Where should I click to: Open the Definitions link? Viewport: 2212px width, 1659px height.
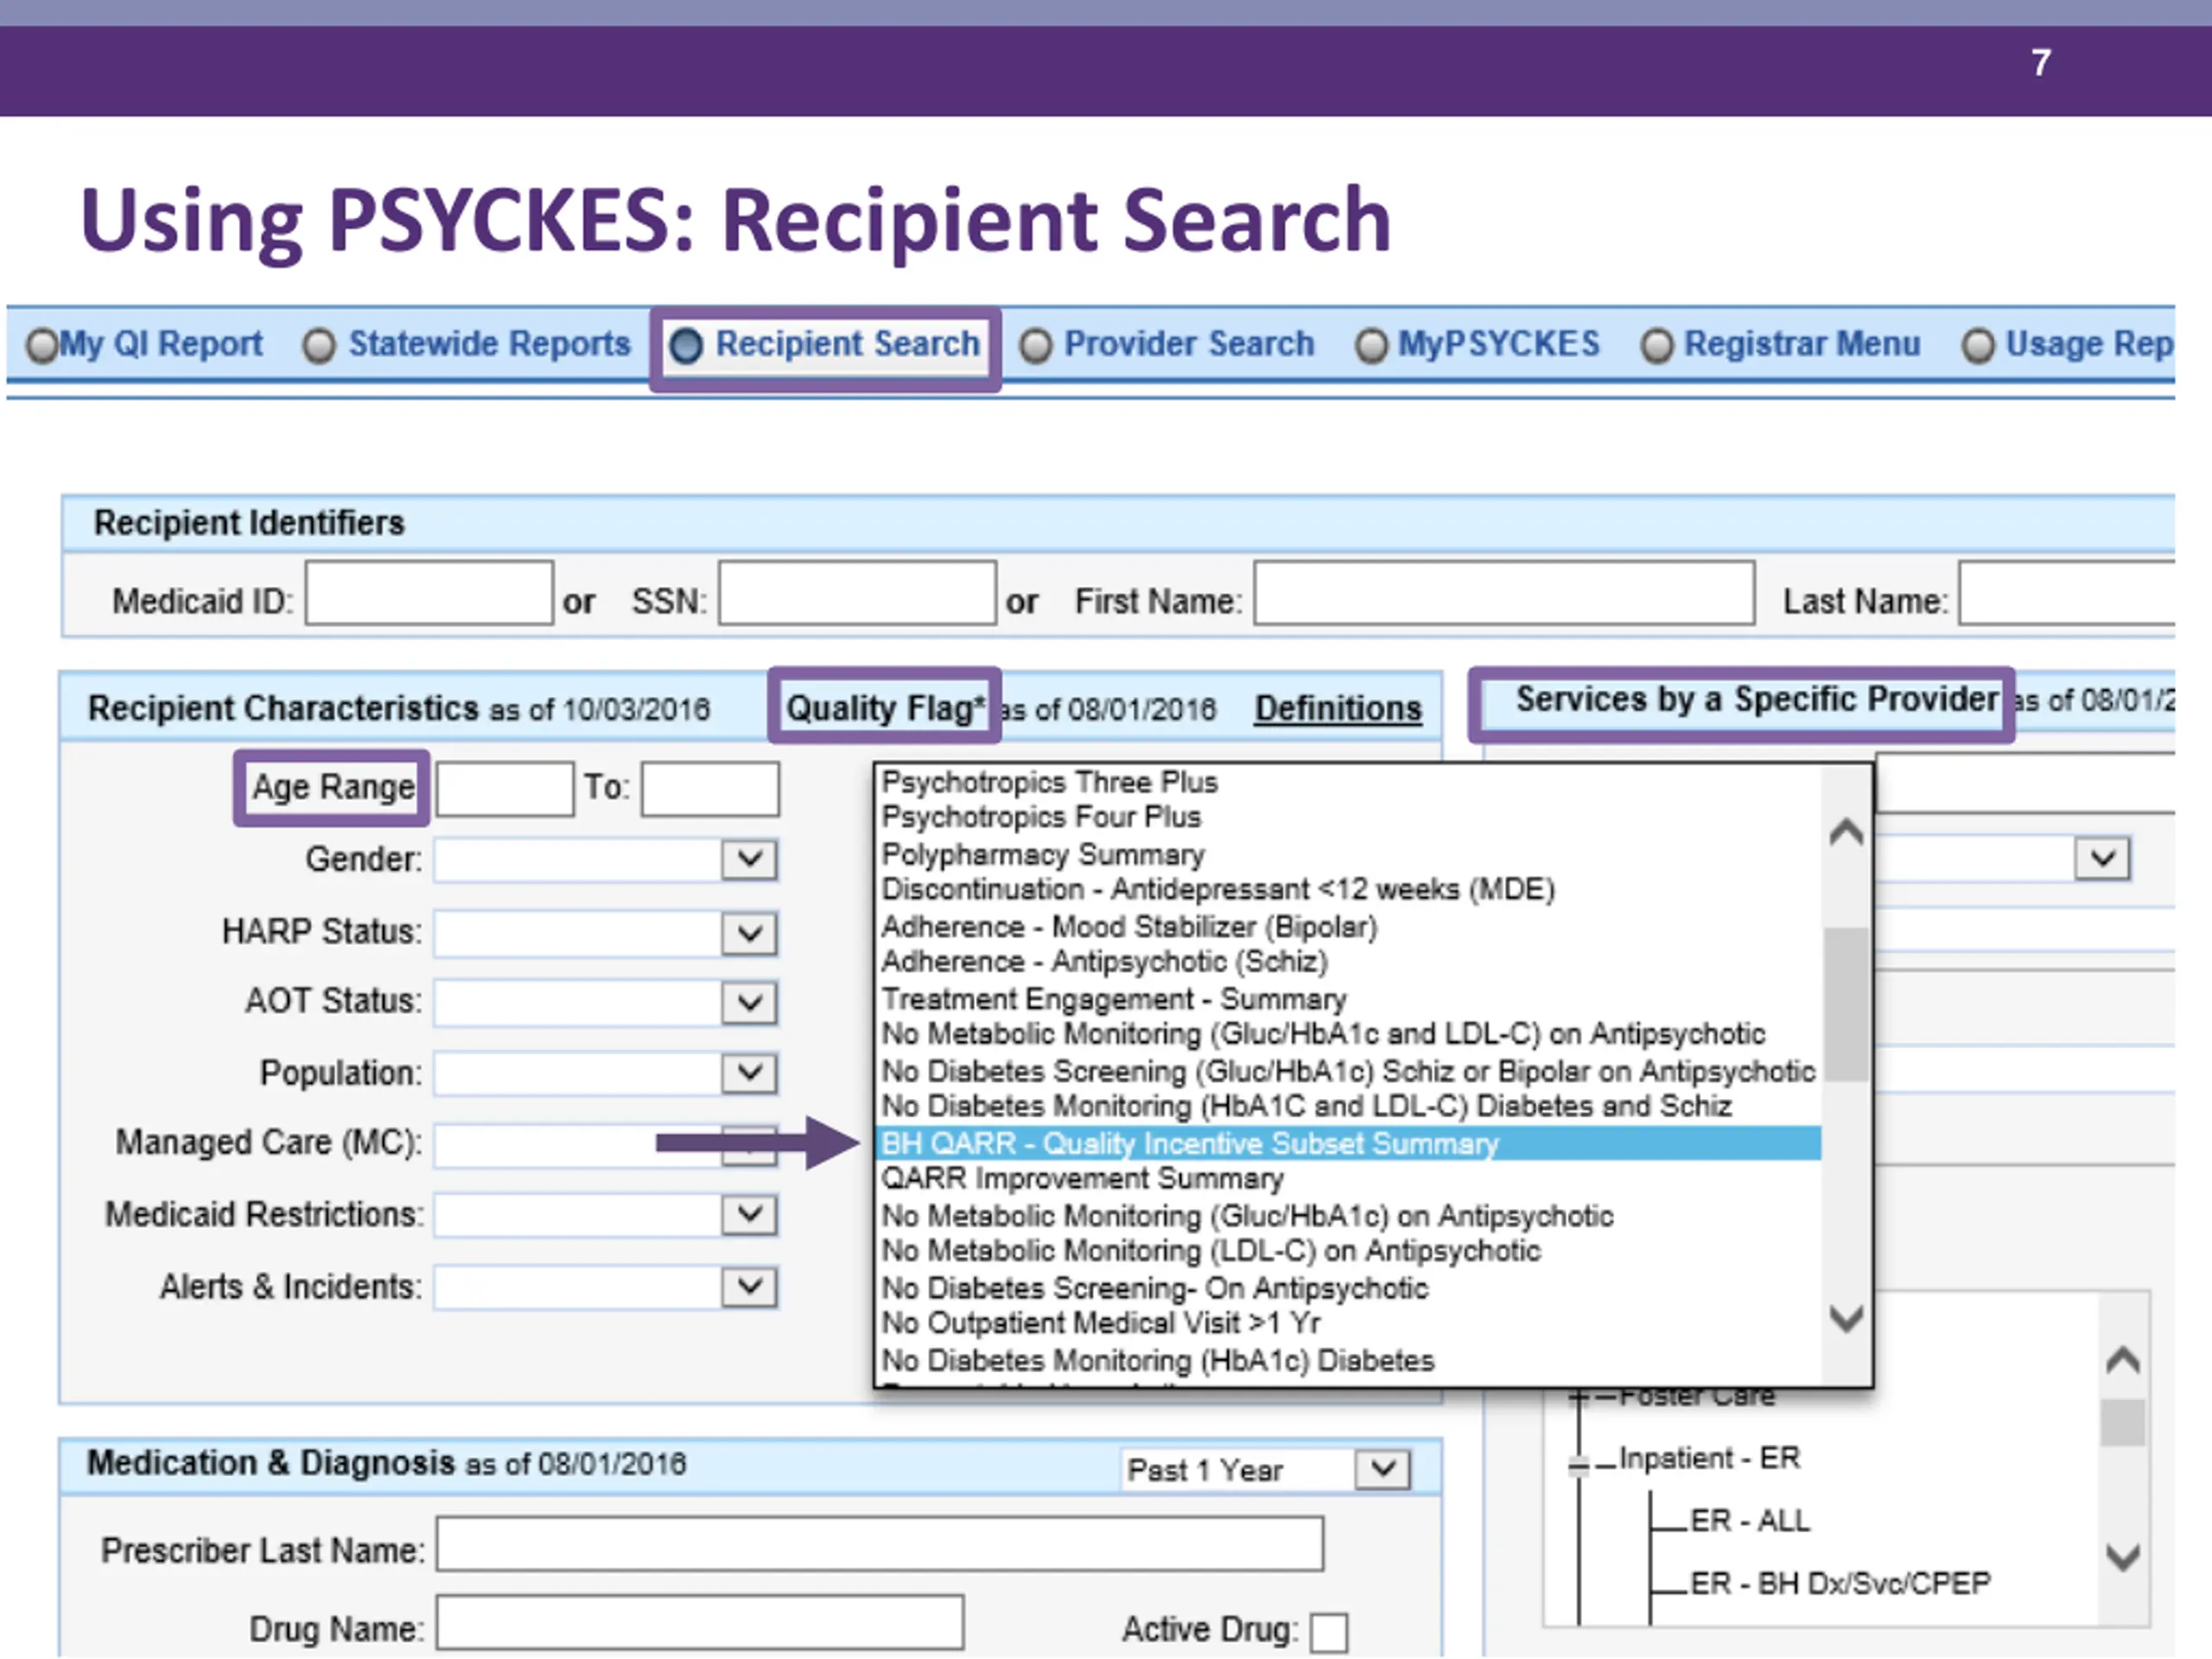tap(1338, 708)
